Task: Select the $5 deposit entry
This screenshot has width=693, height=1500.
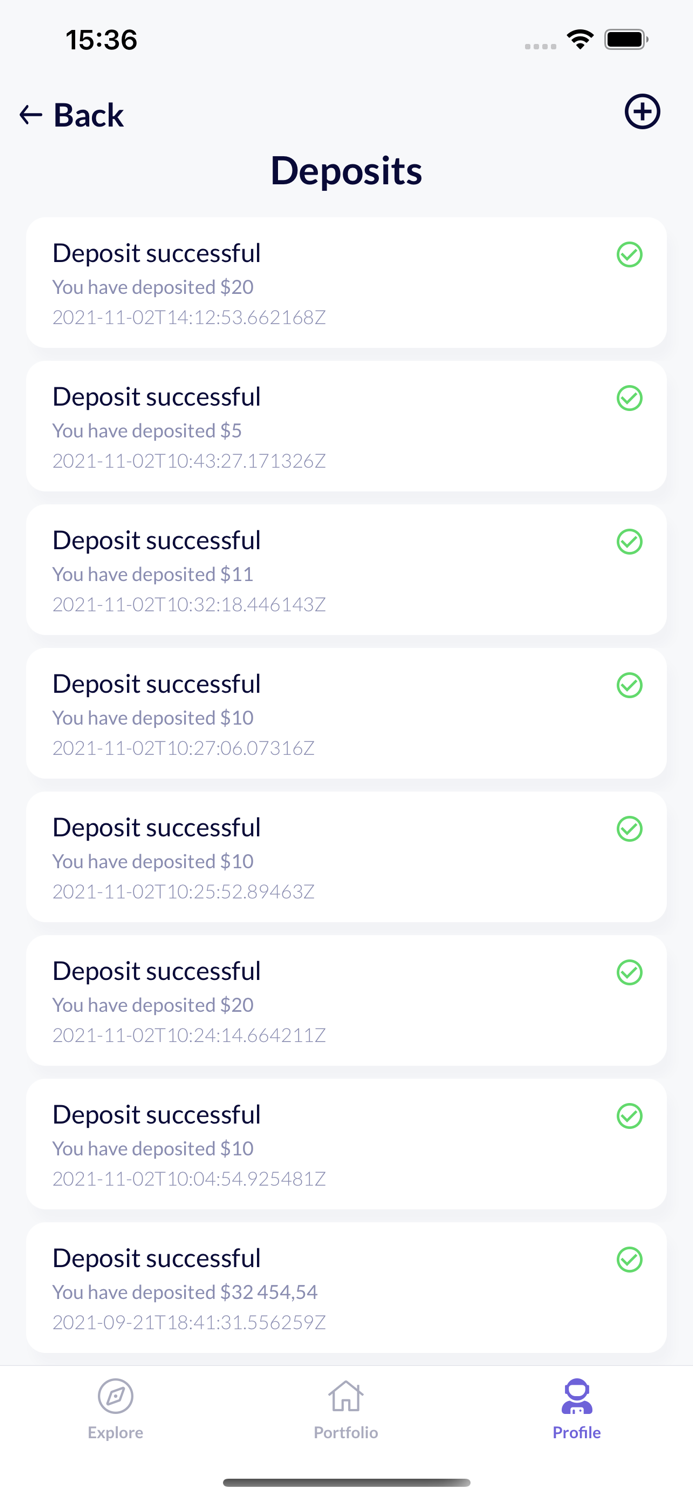Action: coord(346,426)
